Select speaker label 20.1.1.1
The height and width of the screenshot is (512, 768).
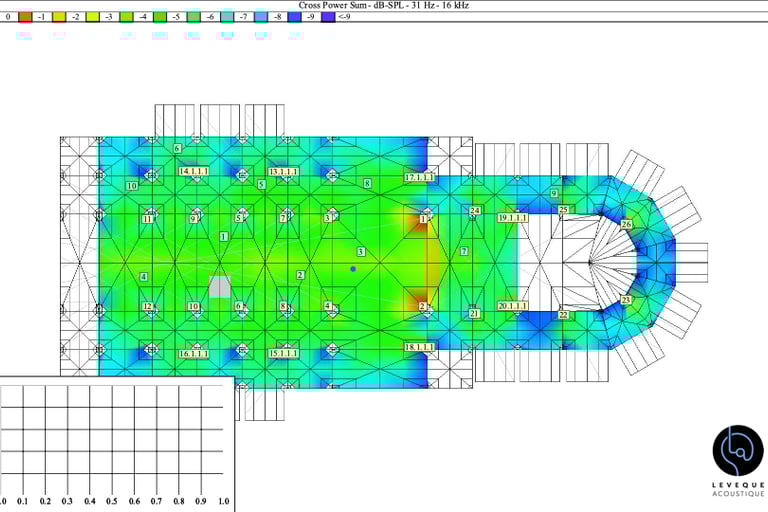(512, 306)
